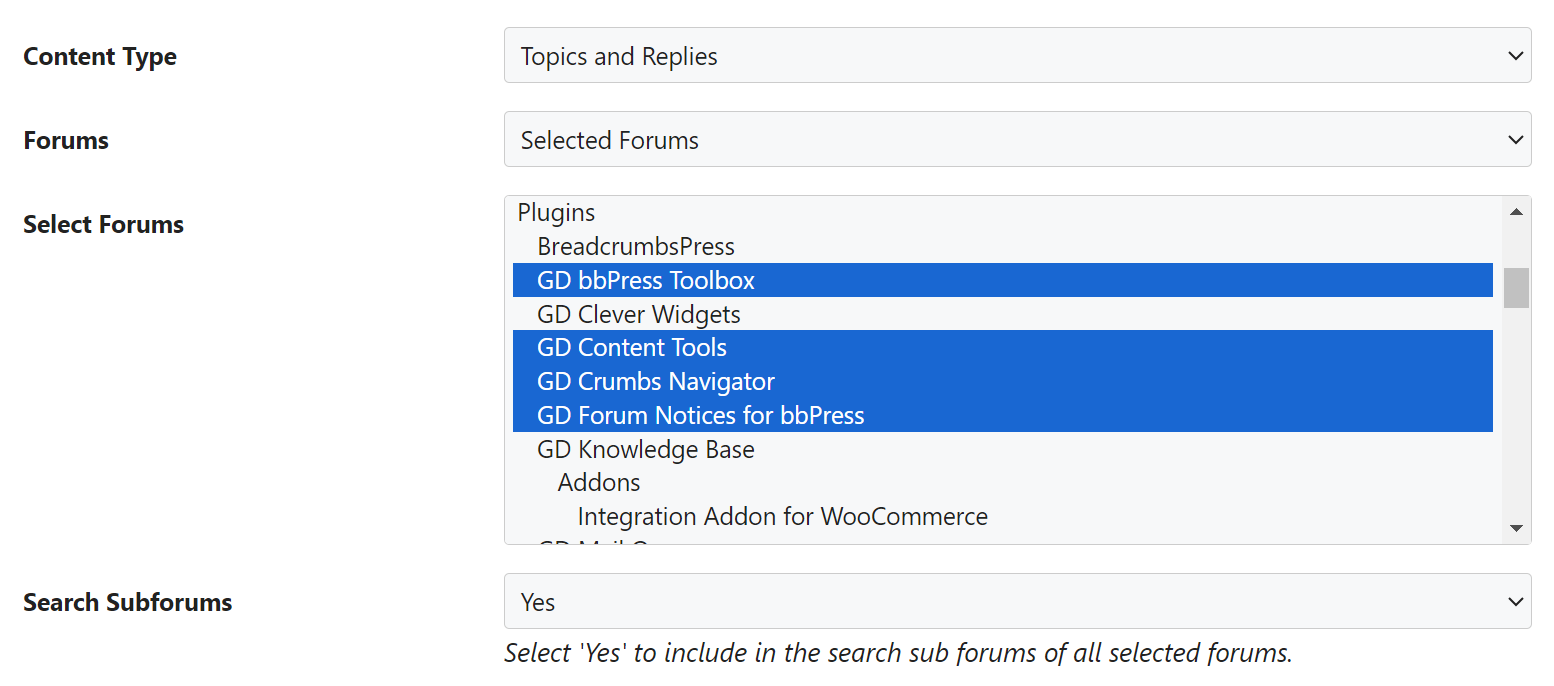Select Integration Addon for WooCommerce

click(782, 517)
